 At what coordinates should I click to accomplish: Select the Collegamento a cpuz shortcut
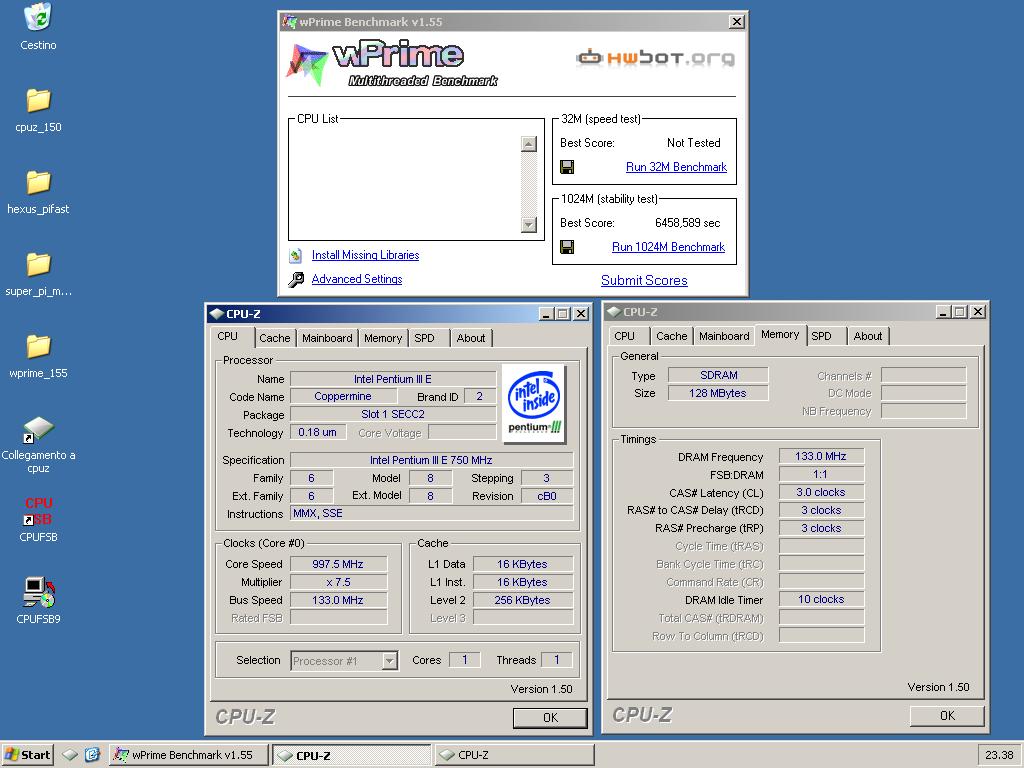38,429
